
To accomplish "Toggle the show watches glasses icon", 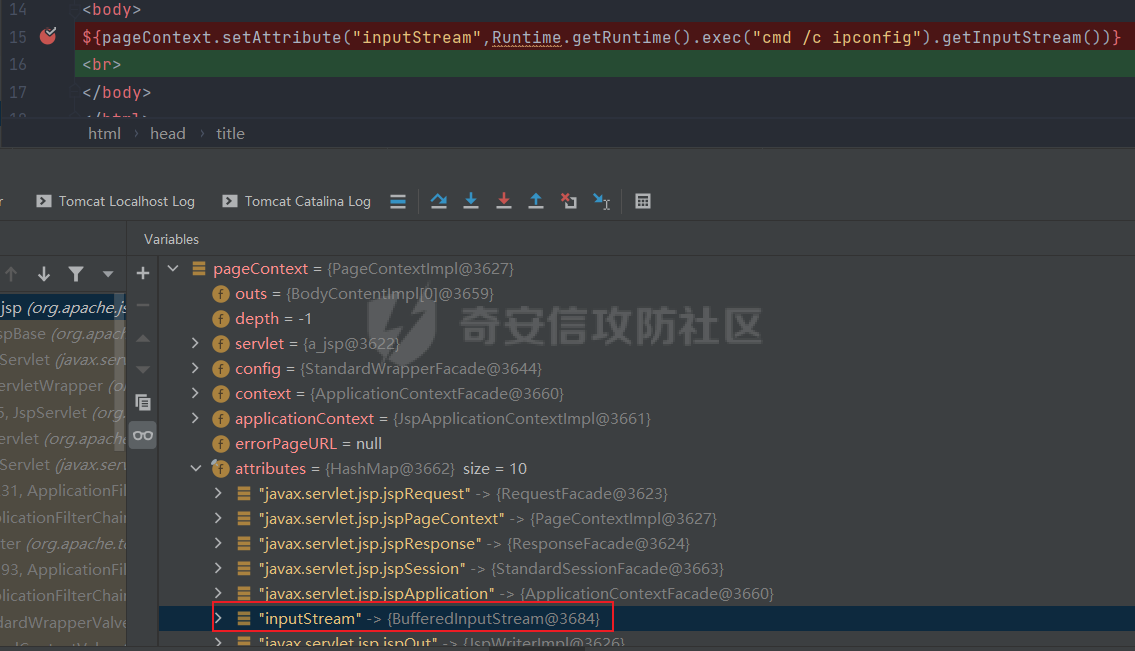I will [x=143, y=435].
